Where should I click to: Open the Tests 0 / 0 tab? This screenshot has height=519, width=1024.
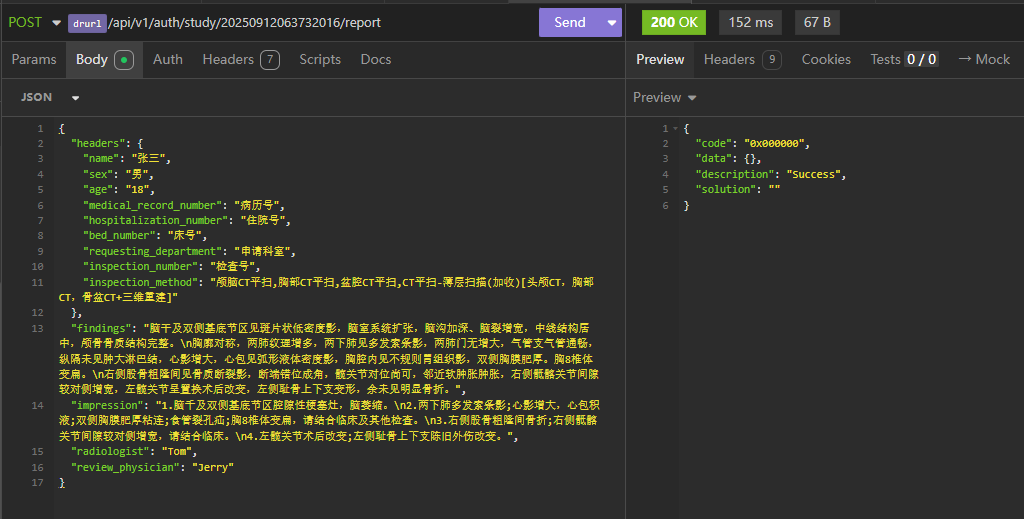[904, 59]
